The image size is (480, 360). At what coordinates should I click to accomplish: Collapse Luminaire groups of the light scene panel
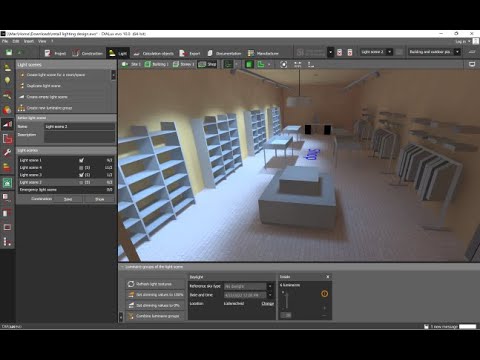click(122, 267)
